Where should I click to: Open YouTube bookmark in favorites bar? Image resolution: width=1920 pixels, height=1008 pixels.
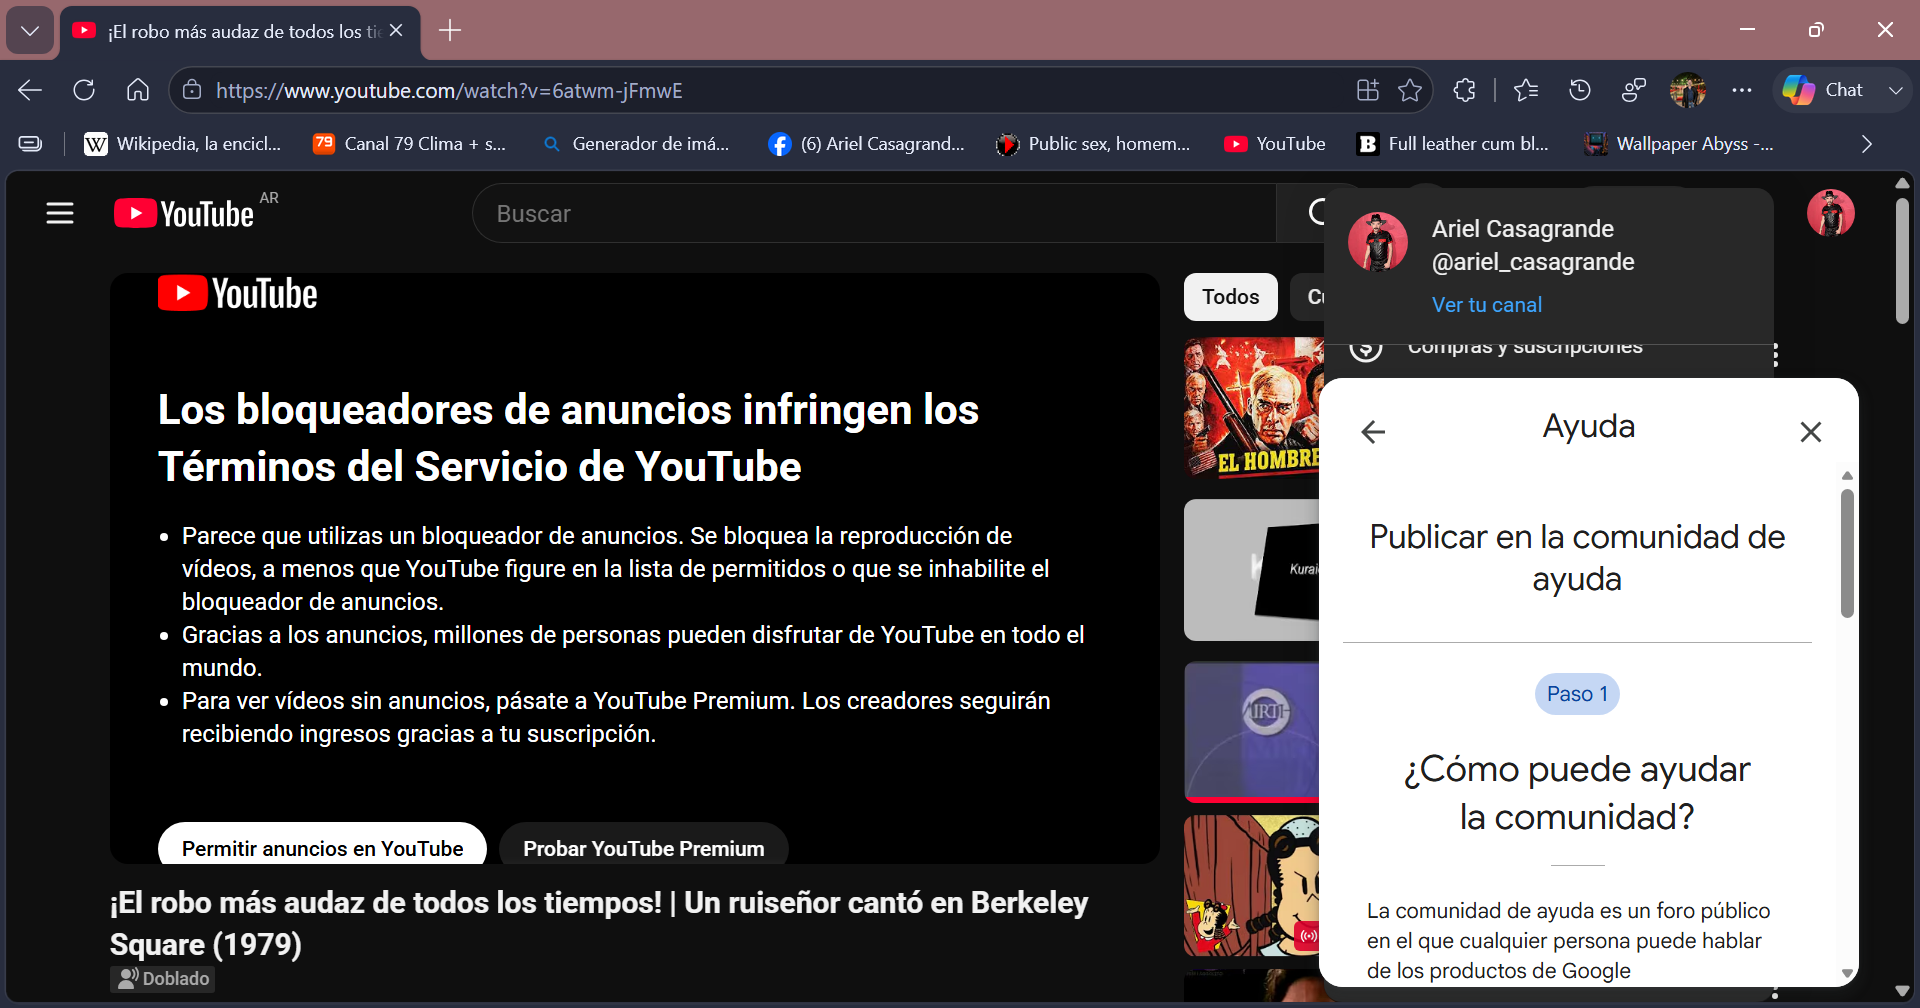(x=1275, y=144)
